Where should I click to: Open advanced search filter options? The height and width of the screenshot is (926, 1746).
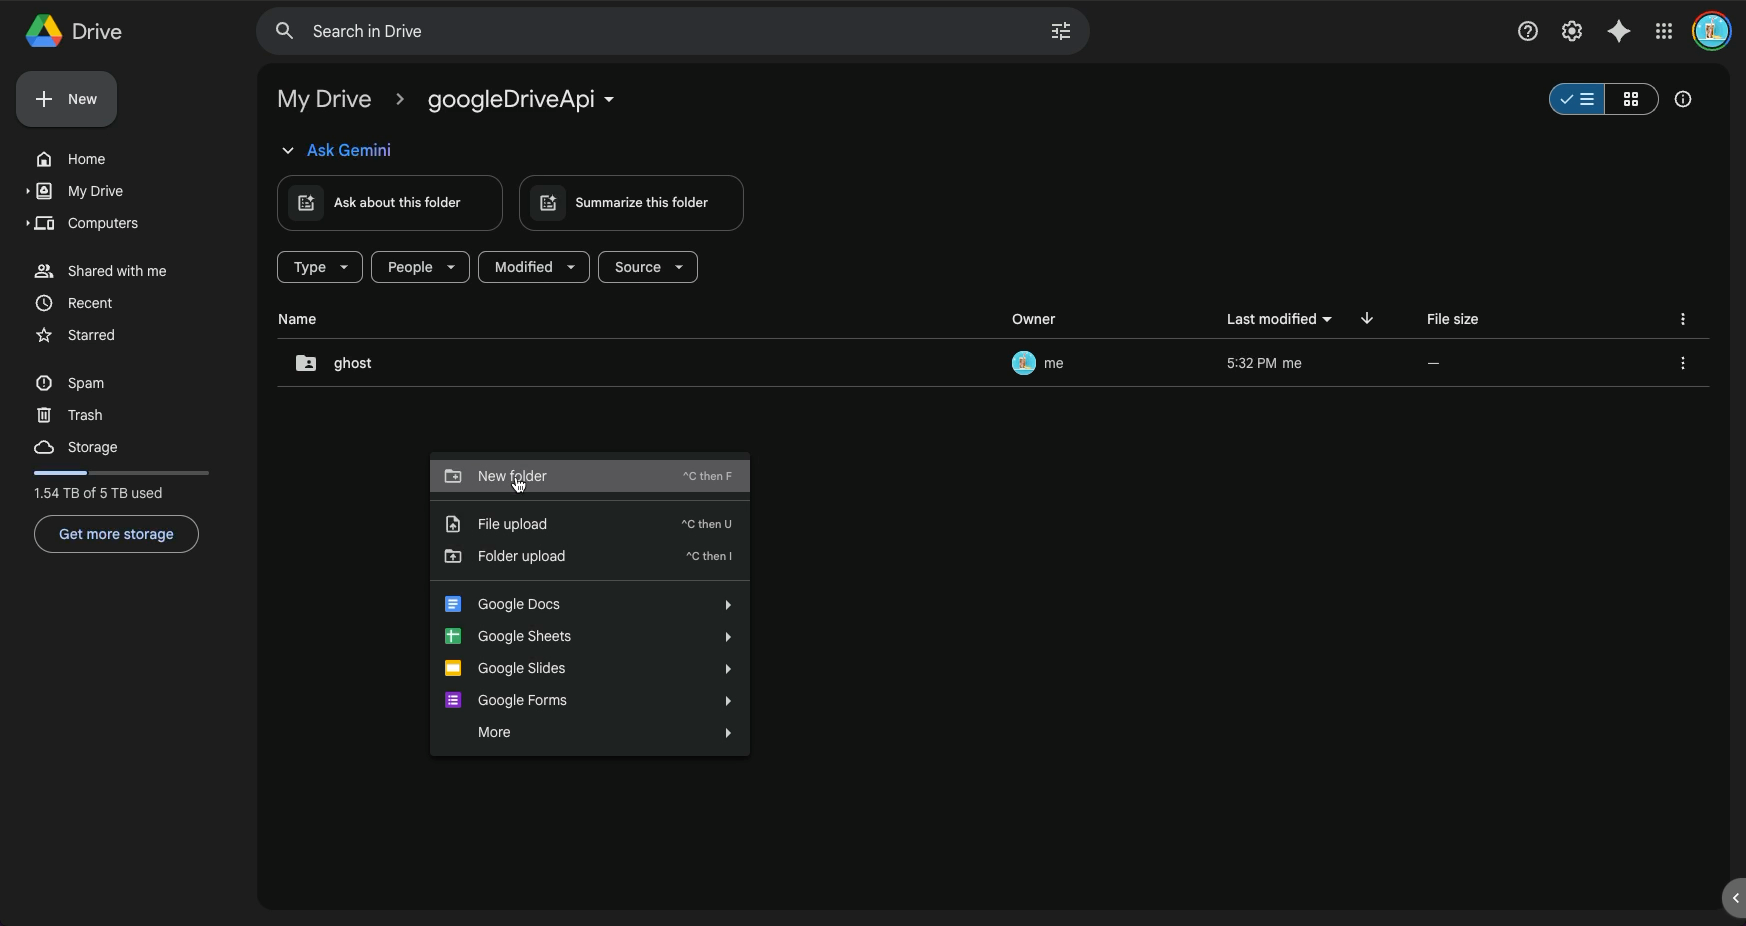(1061, 31)
